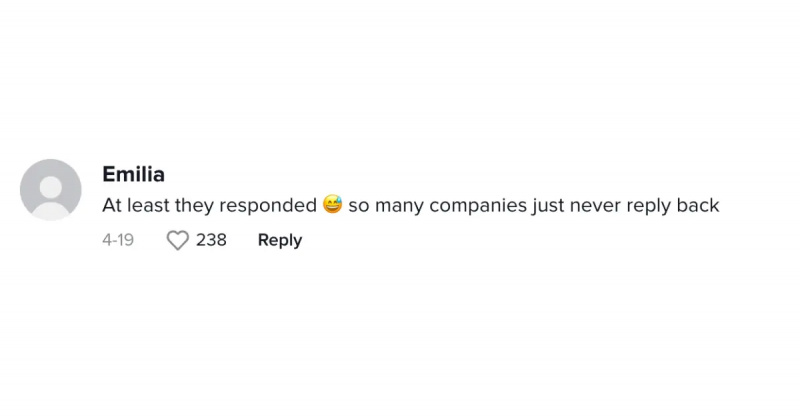The height and width of the screenshot is (418, 800).
Task: Click the word "responded" in the comment
Action: point(268,206)
